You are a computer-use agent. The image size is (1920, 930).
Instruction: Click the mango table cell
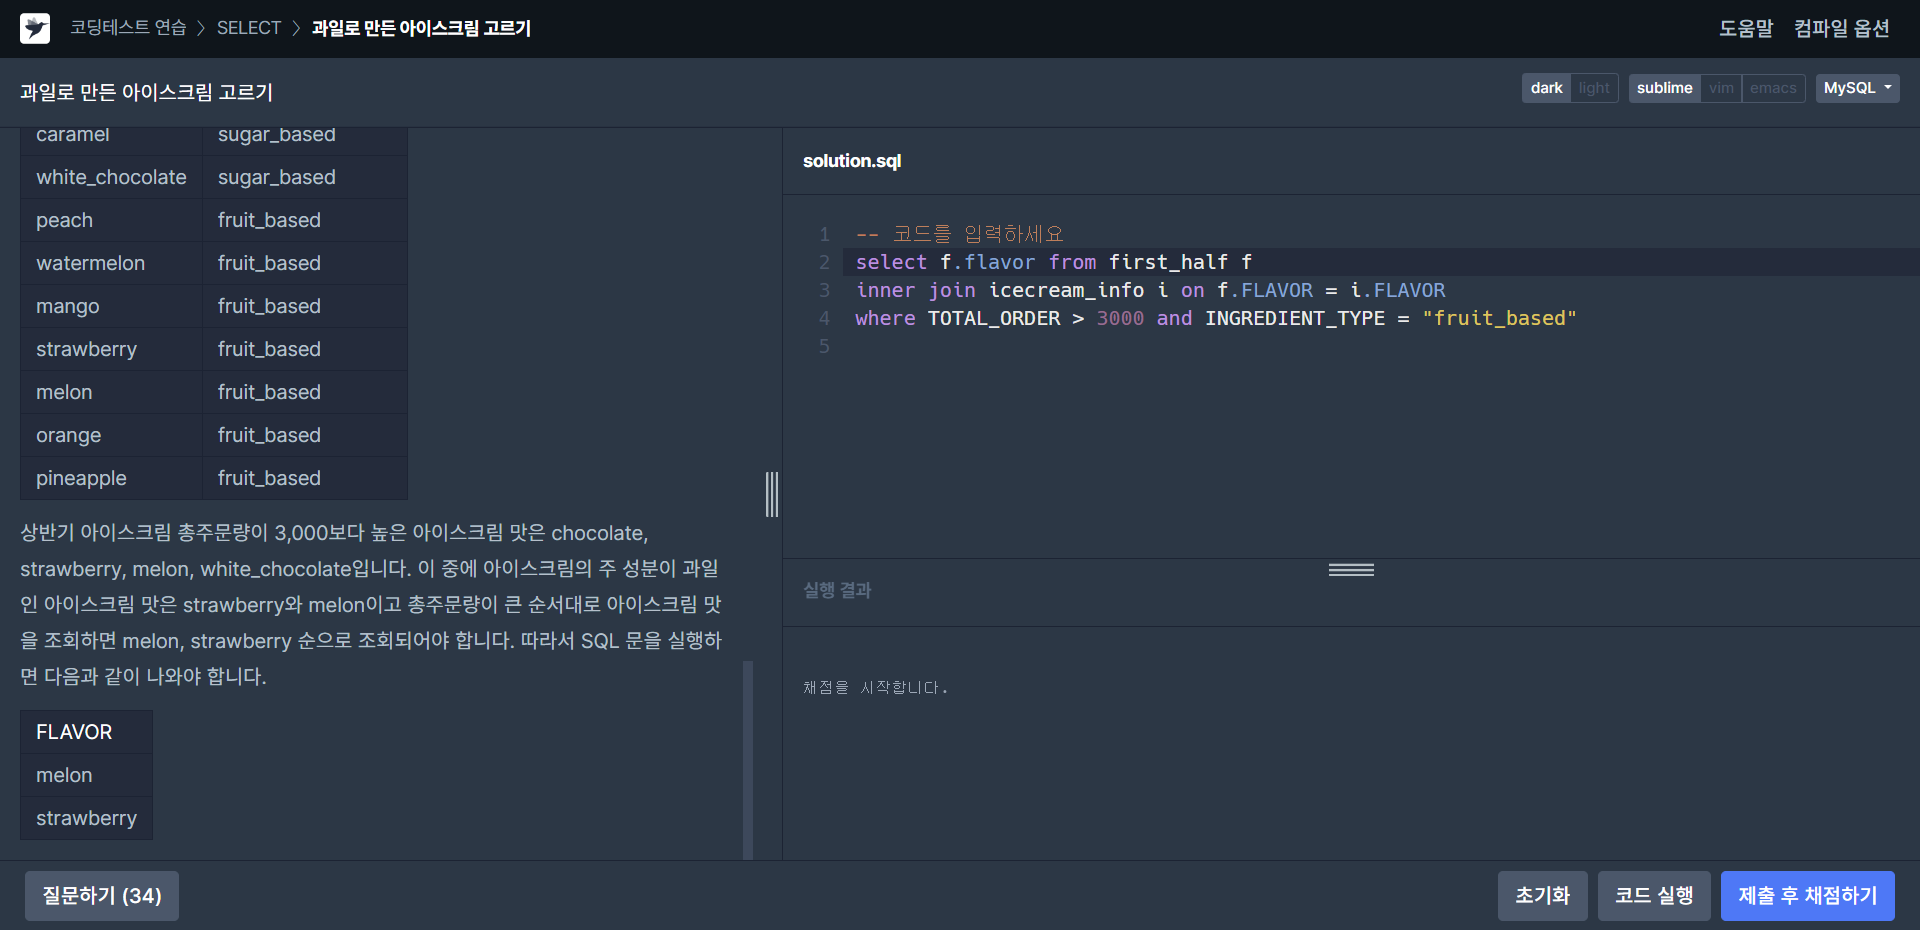[111, 306]
